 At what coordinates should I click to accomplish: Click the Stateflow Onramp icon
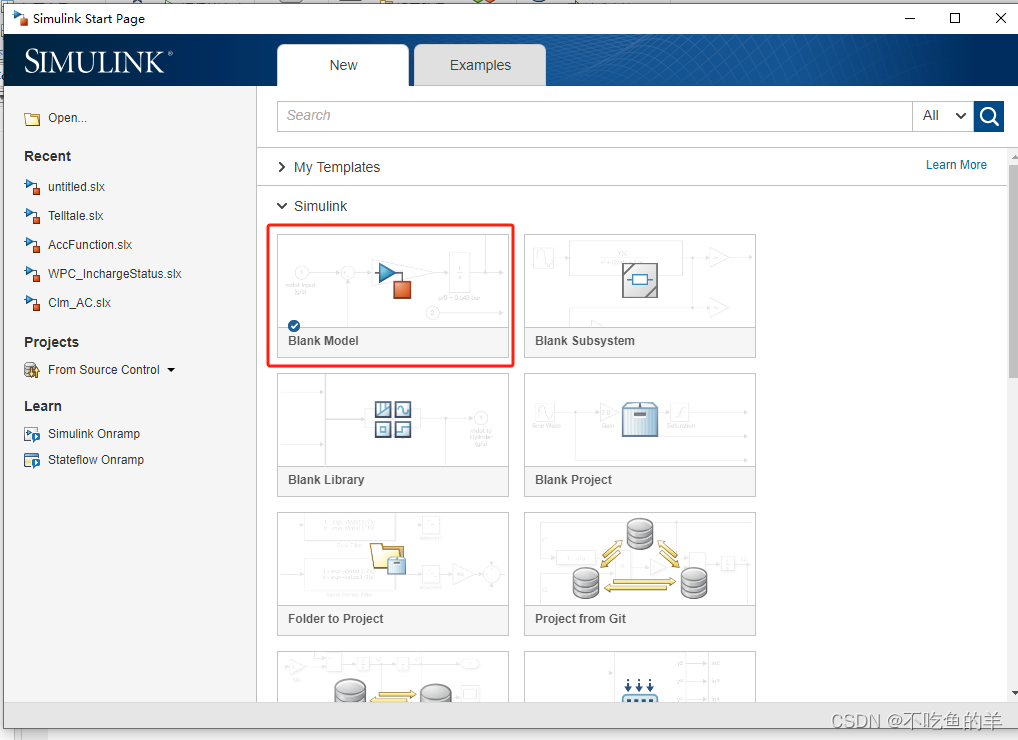(32, 460)
